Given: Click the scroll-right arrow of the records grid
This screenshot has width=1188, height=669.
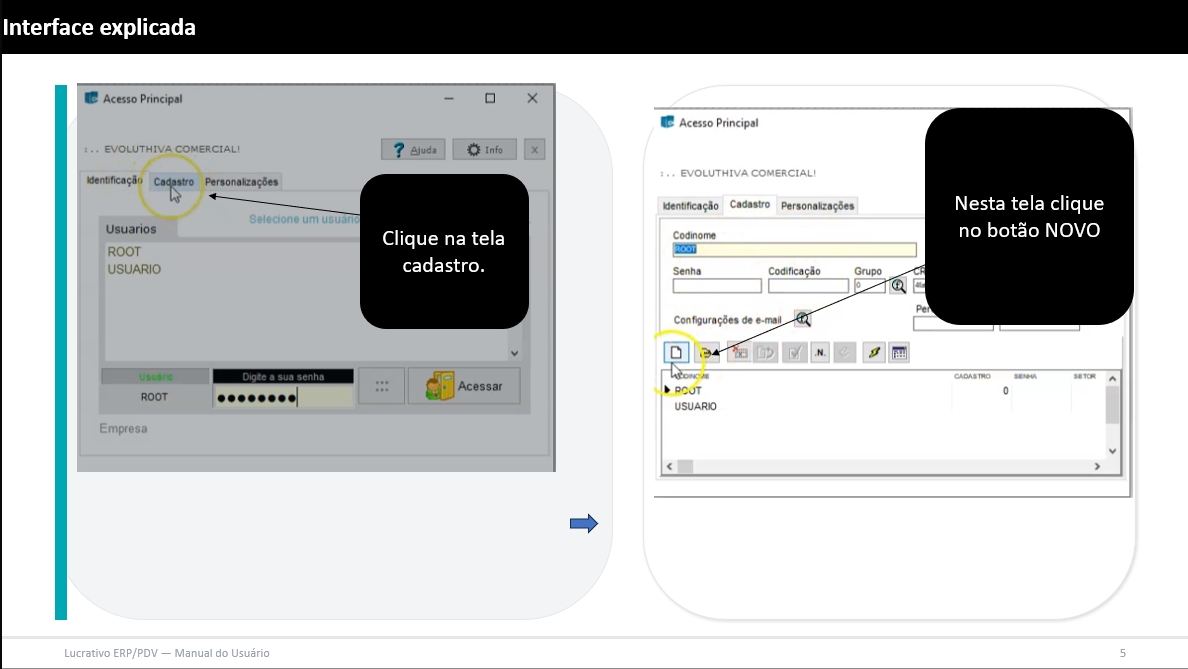Looking at the screenshot, I should [1097, 467].
